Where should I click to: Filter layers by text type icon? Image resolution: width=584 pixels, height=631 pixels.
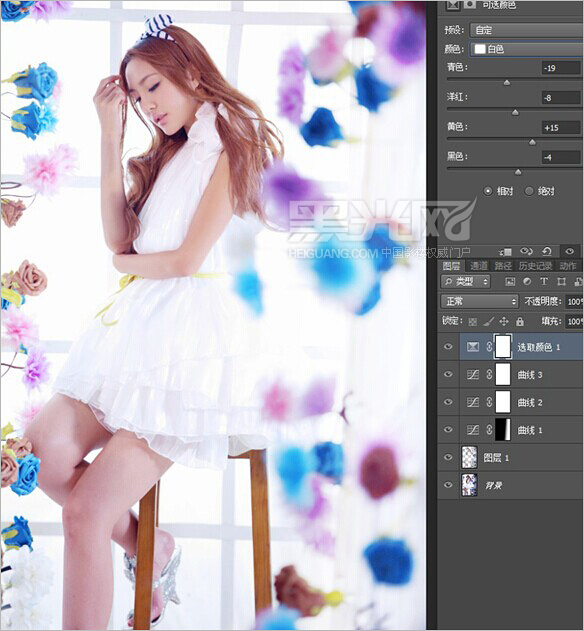(x=544, y=281)
